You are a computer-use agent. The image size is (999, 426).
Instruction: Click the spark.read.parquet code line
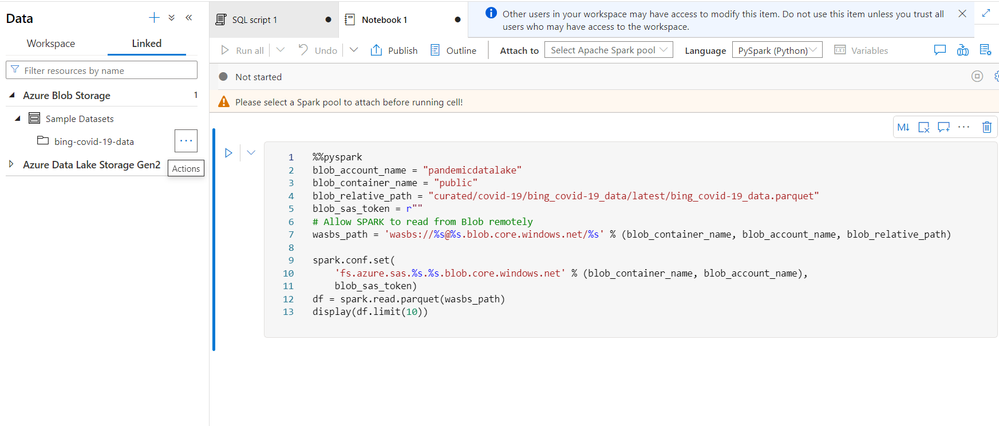[x=408, y=299]
